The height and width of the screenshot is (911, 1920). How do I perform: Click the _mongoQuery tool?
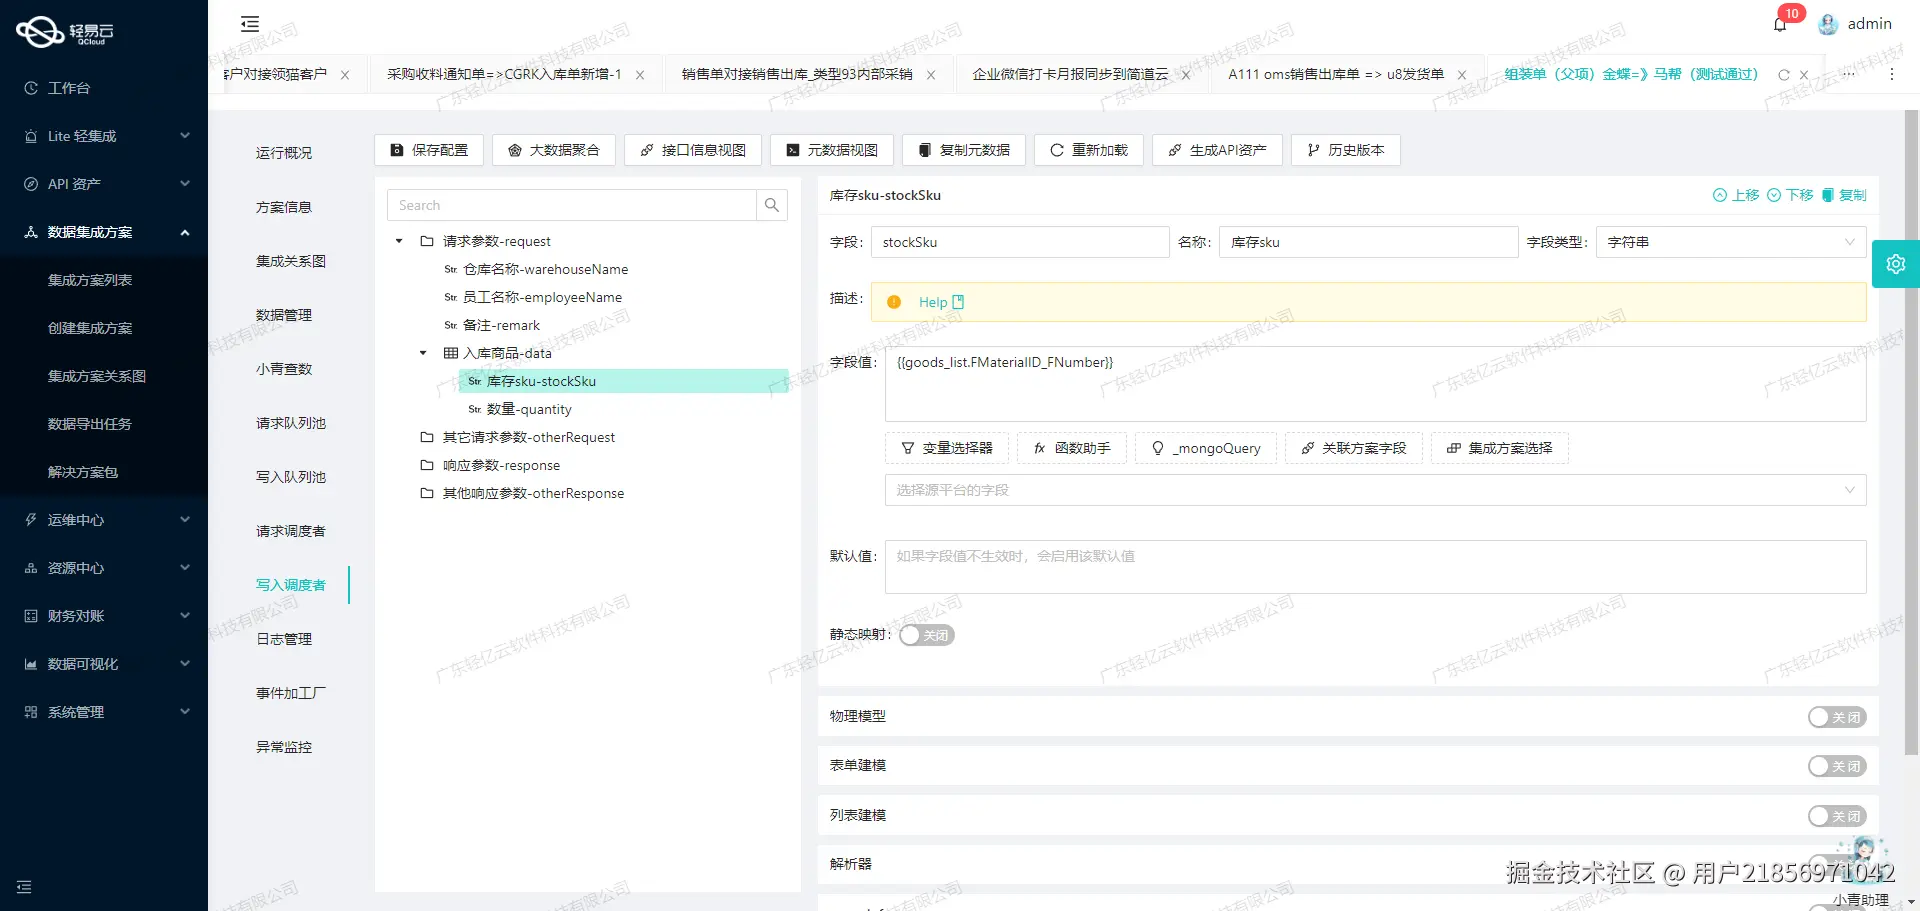click(1206, 448)
